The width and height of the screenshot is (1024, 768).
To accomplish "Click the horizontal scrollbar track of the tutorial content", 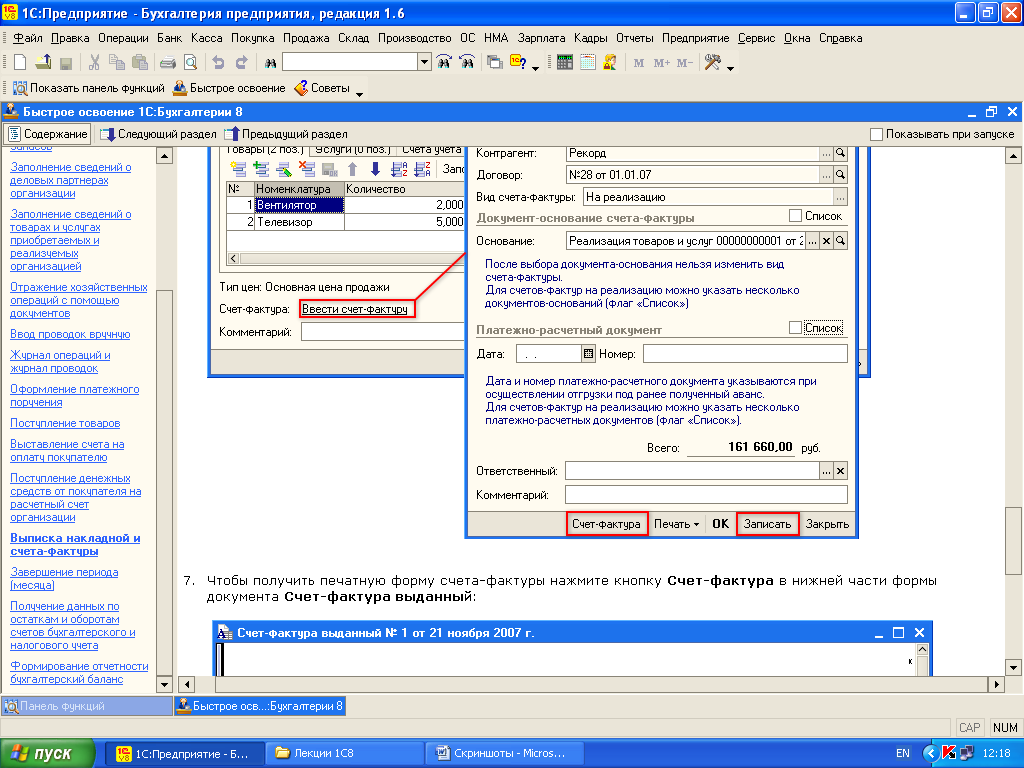I will tap(601, 684).
